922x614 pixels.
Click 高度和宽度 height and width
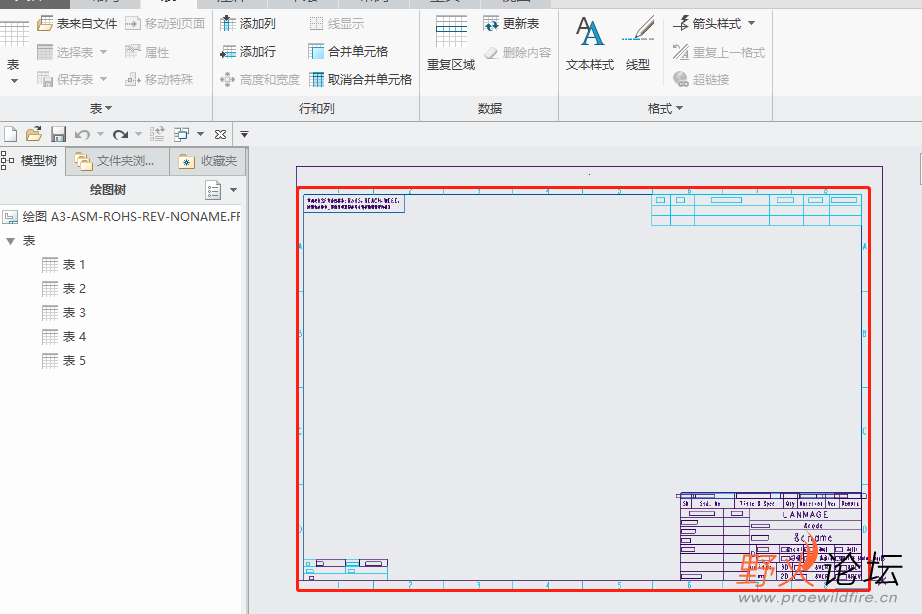coord(259,79)
